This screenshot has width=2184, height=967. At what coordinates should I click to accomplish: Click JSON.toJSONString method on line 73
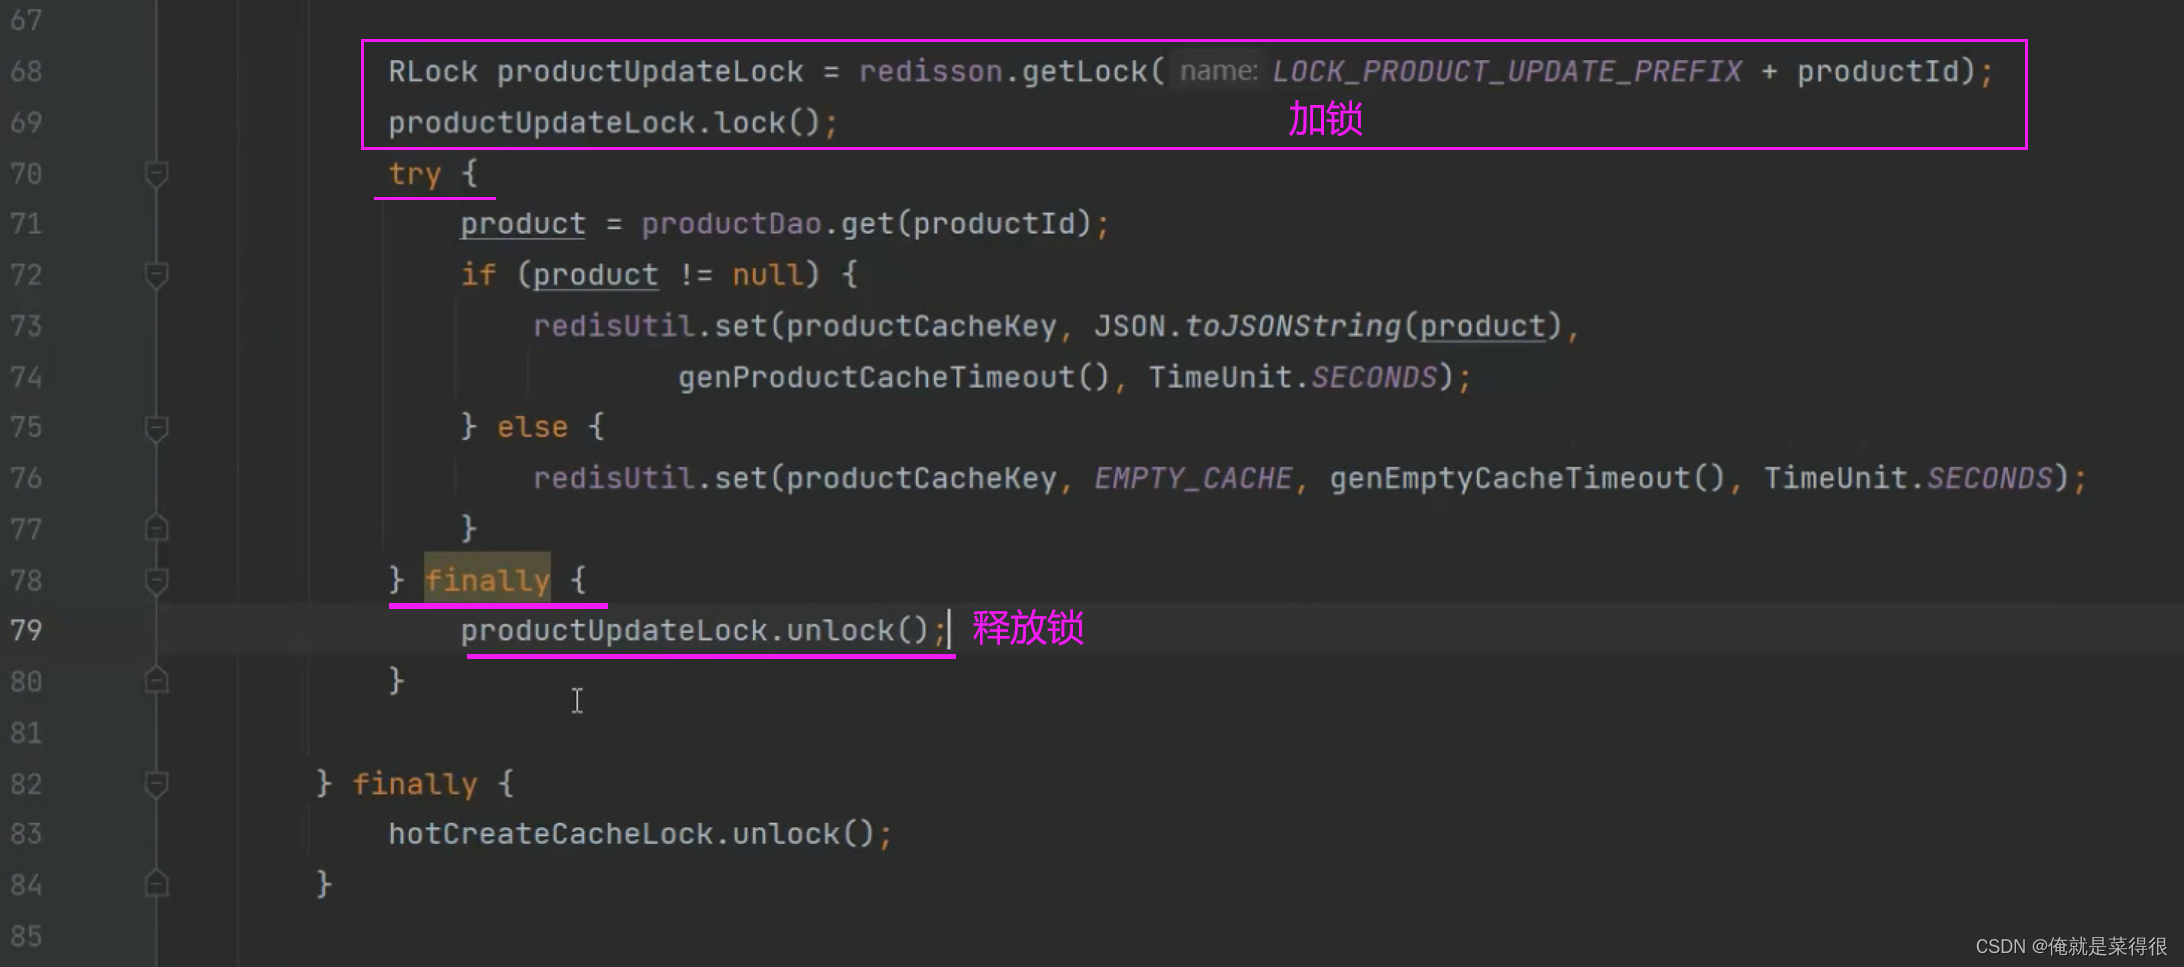(x=1247, y=326)
